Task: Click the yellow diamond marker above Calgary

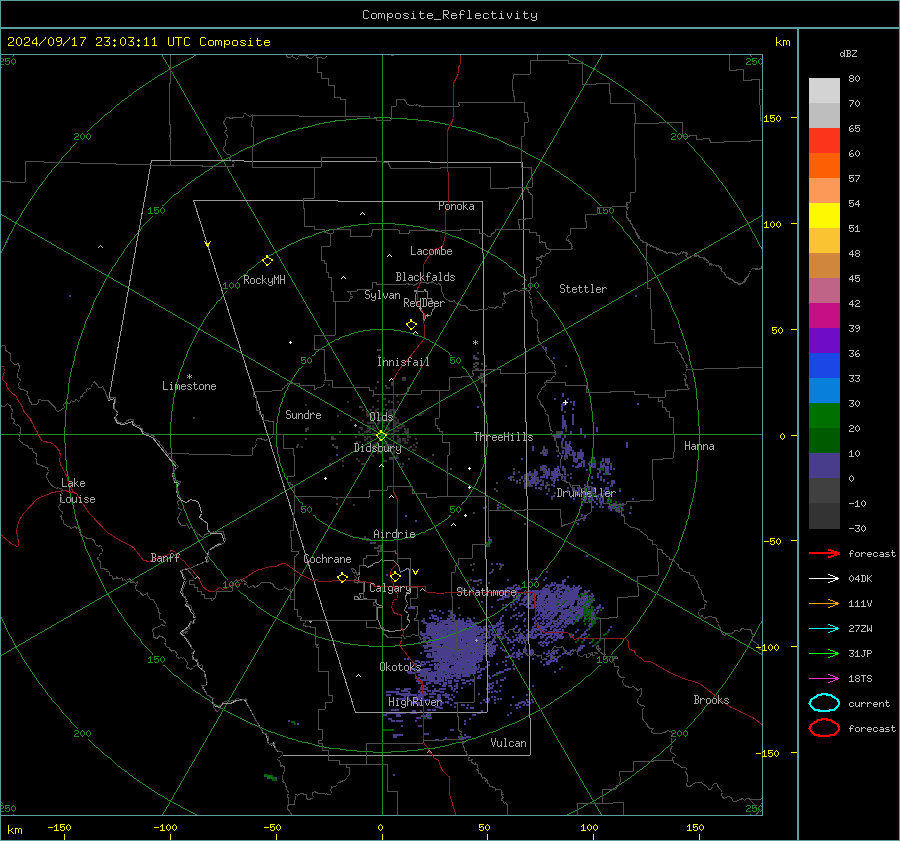Action: click(x=395, y=576)
